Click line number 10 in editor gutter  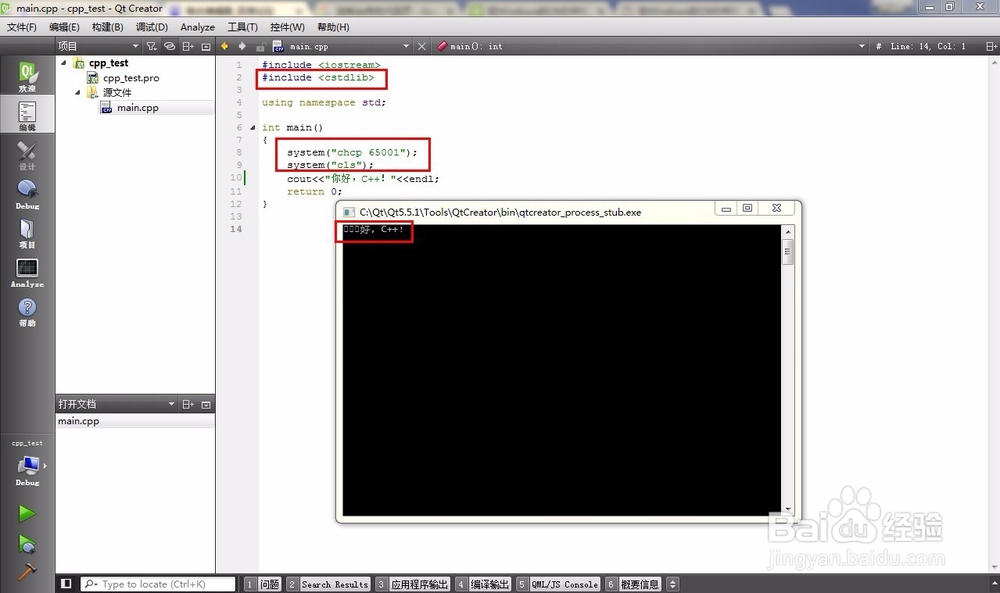[x=236, y=178]
